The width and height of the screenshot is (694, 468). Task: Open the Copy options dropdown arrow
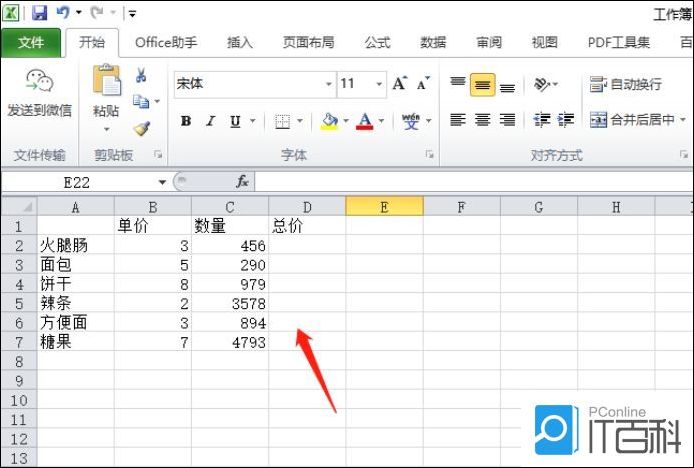(x=157, y=101)
